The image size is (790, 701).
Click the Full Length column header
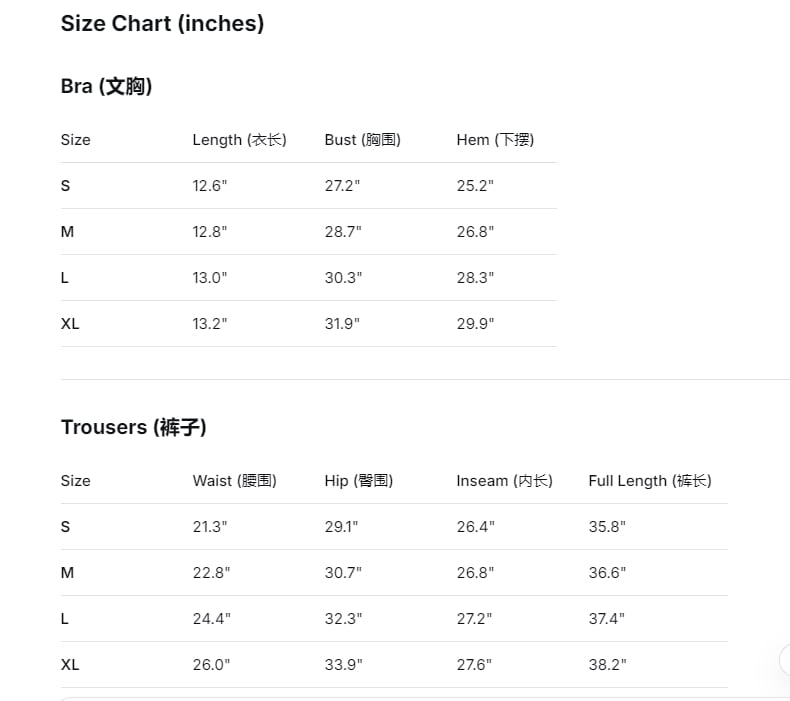(650, 481)
